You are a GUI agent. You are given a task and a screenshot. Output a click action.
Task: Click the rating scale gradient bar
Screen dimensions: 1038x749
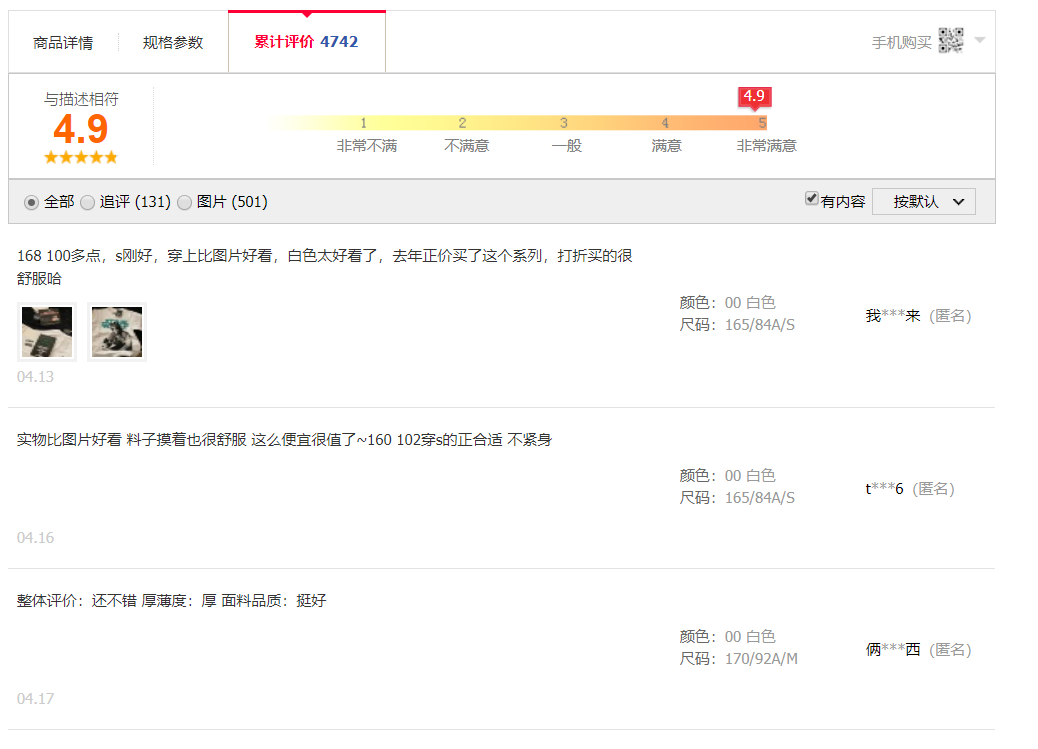516,123
